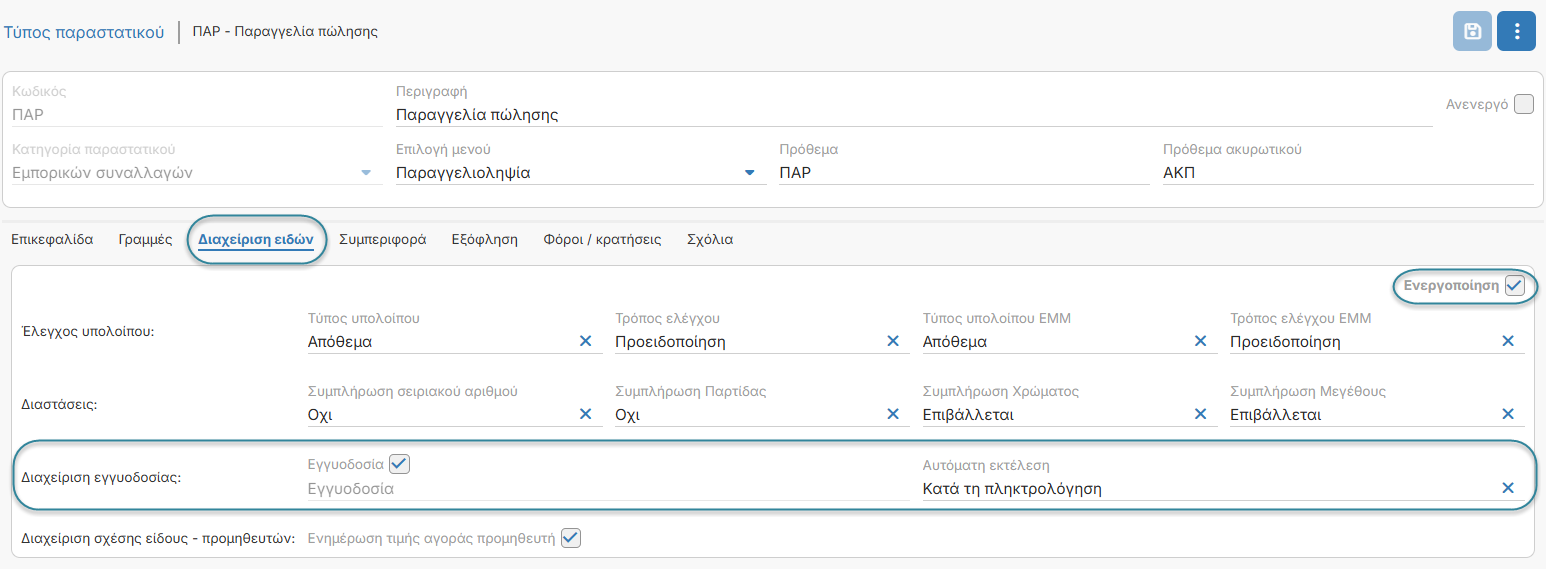Clear the Τρόπος ελέγχου field
The image size is (1546, 569).
893,341
